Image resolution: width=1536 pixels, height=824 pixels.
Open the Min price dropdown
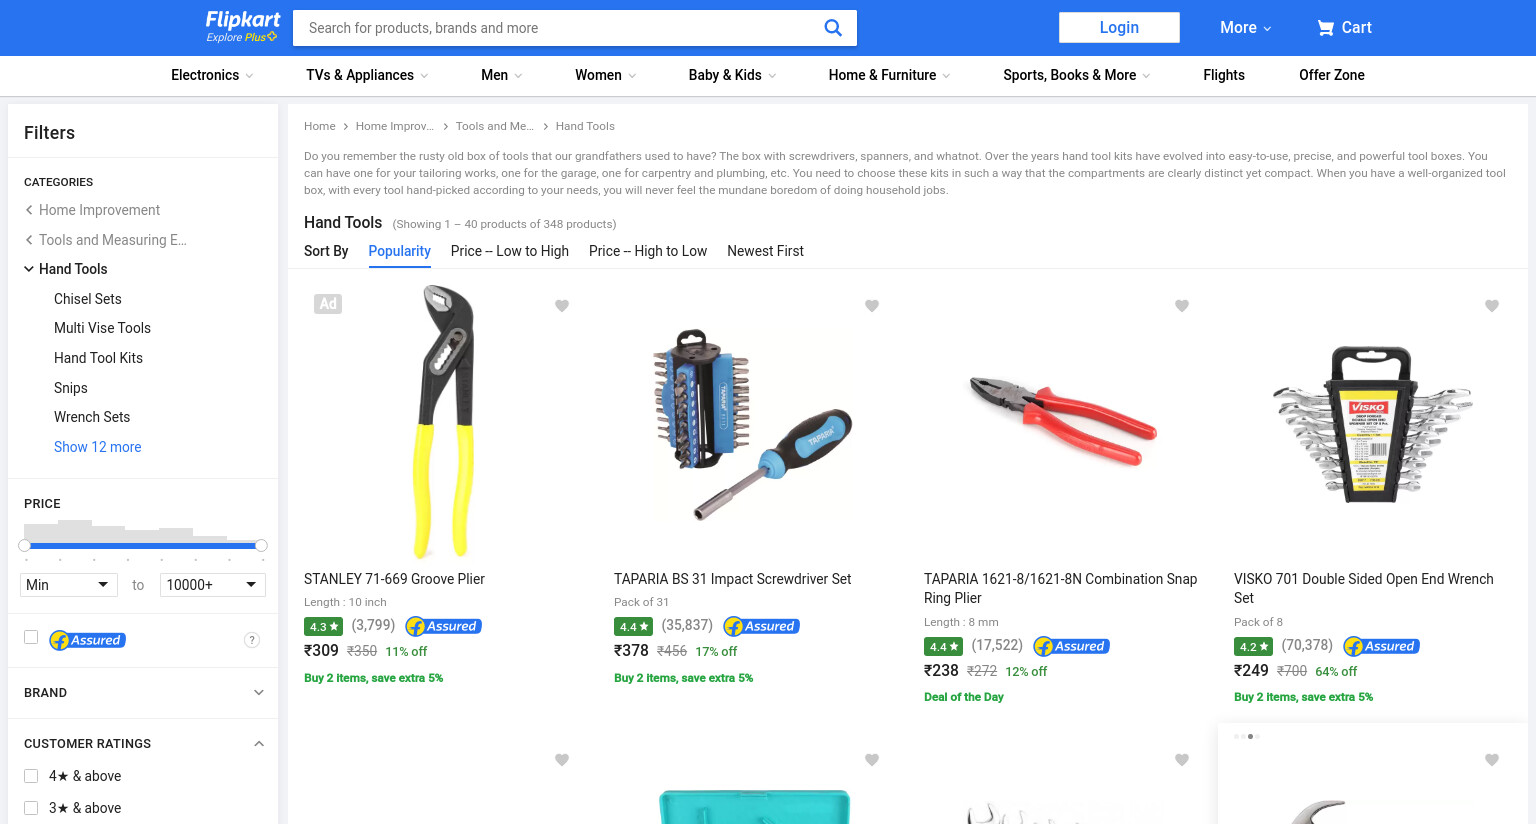(69, 585)
